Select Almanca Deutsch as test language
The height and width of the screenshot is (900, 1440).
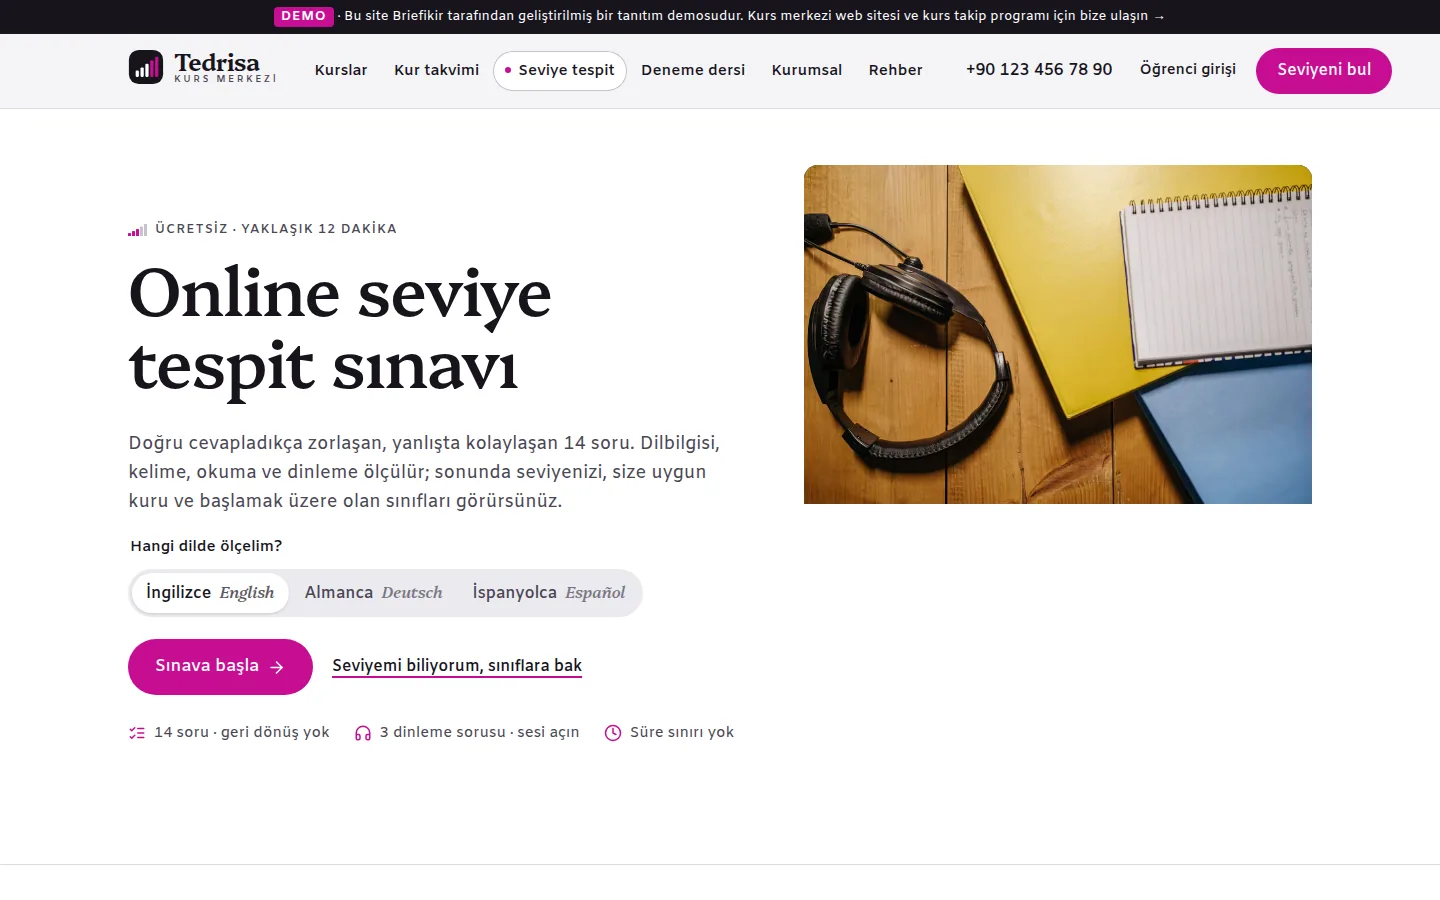pyautogui.click(x=373, y=593)
